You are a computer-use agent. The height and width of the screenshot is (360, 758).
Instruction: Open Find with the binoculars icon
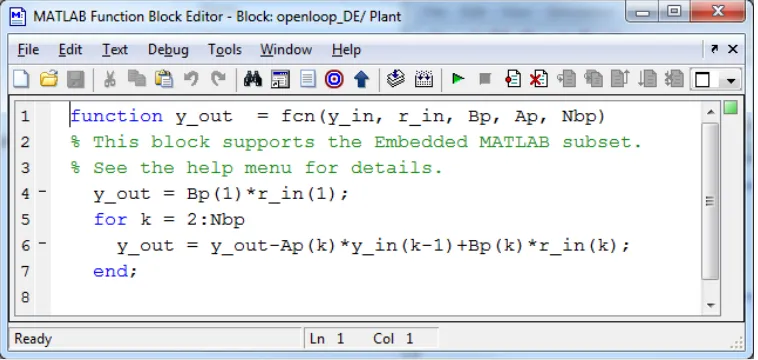click(253, 79)
